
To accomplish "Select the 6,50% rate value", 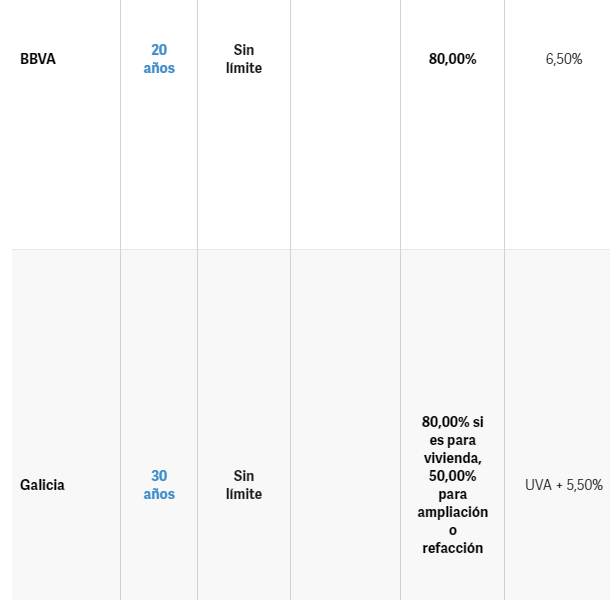I will (564, 59).
